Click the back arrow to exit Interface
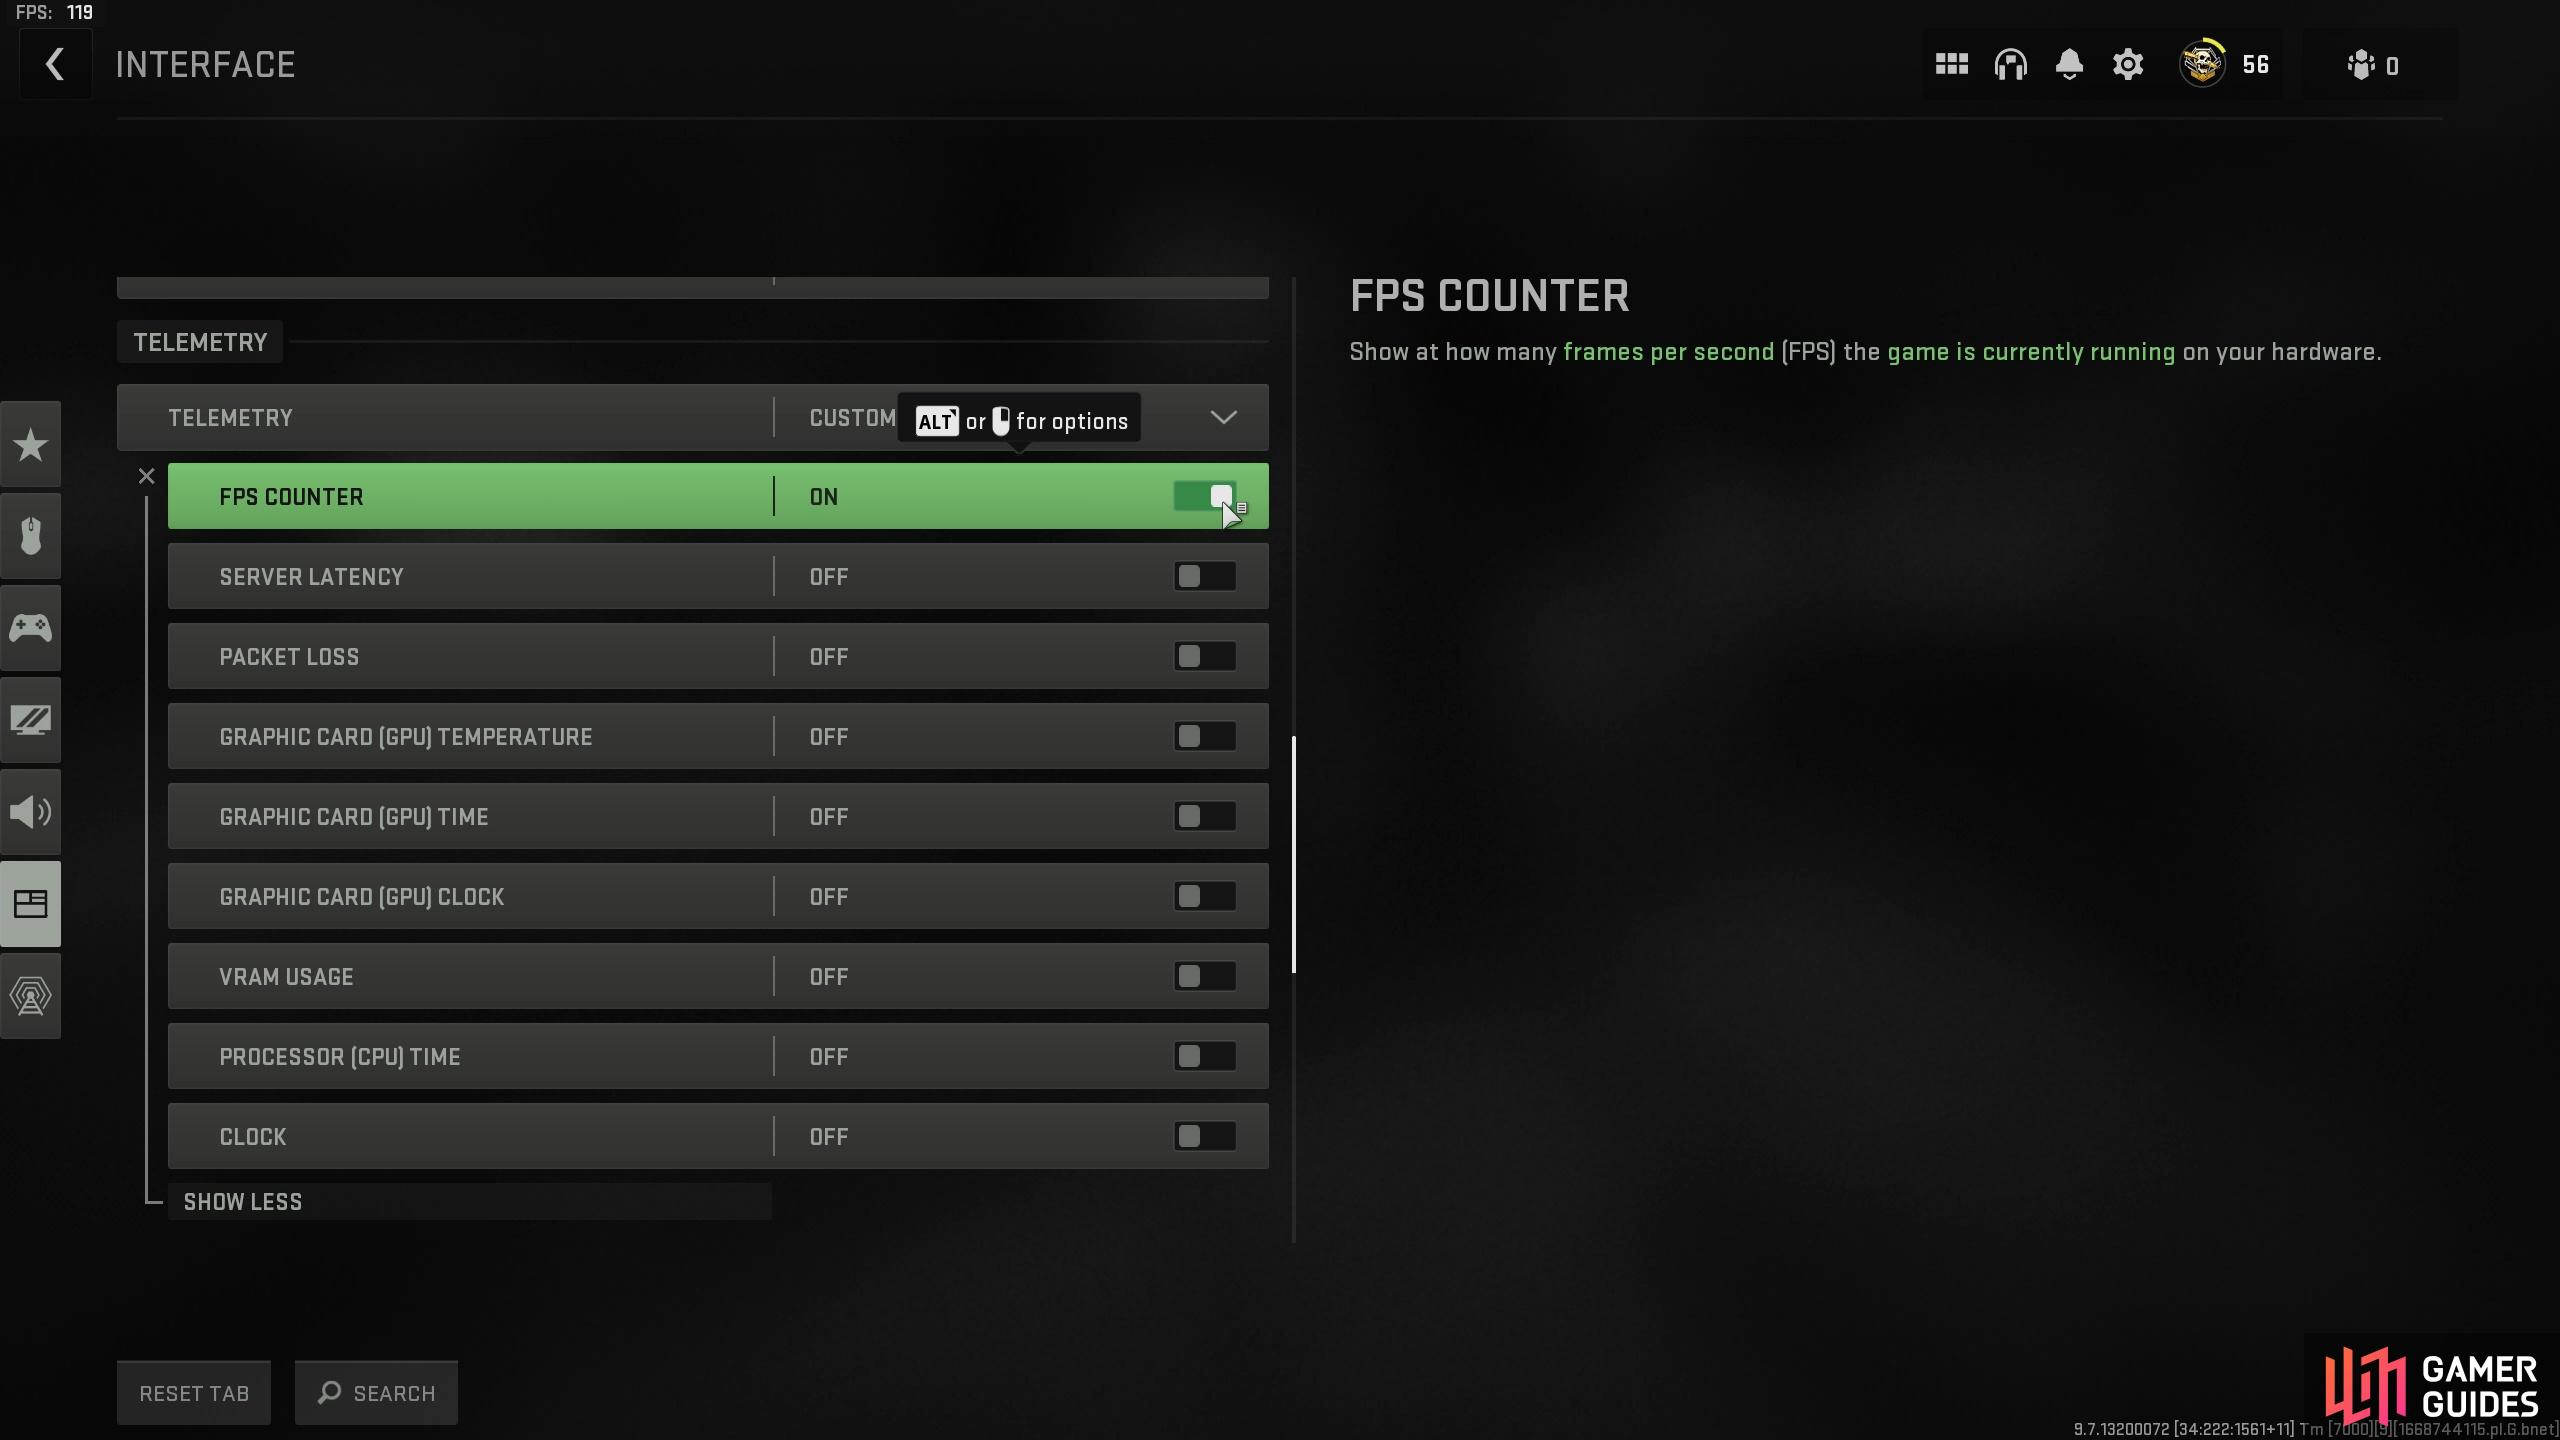Image resolution: width=2560 pixels, height=1440 pixels. [53, 65]
